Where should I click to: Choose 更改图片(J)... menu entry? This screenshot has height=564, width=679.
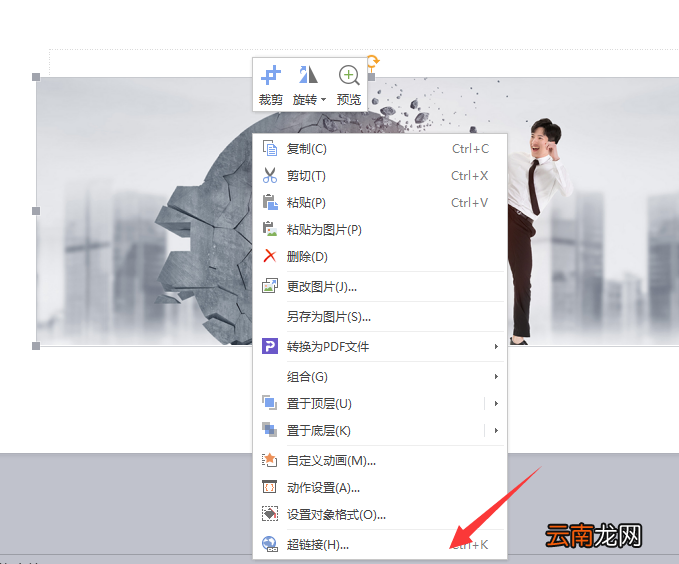click(379, 287)
